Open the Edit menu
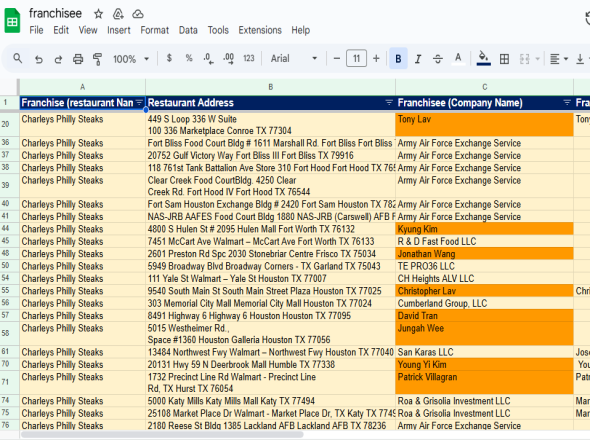This screenshot has height=440, width=590. (x=61, y=30)
